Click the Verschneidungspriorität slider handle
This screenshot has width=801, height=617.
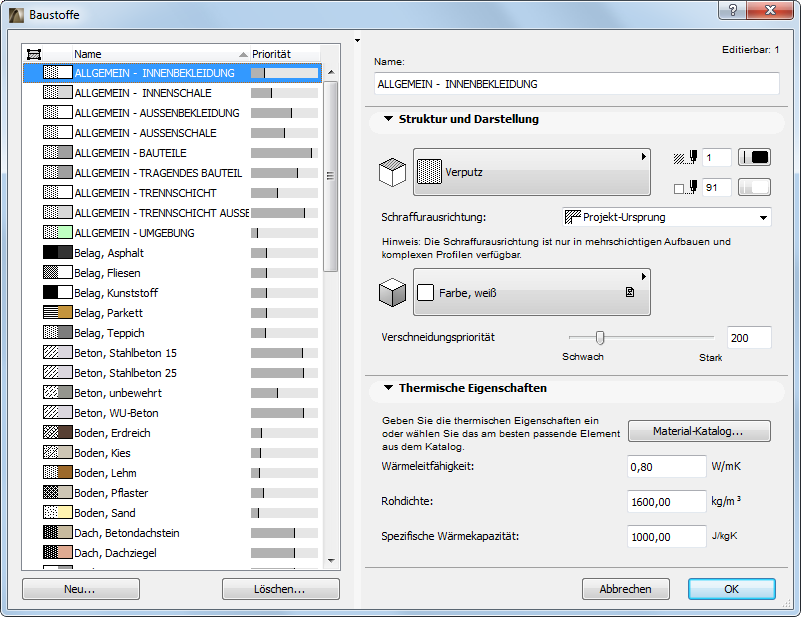coord(600,337)
